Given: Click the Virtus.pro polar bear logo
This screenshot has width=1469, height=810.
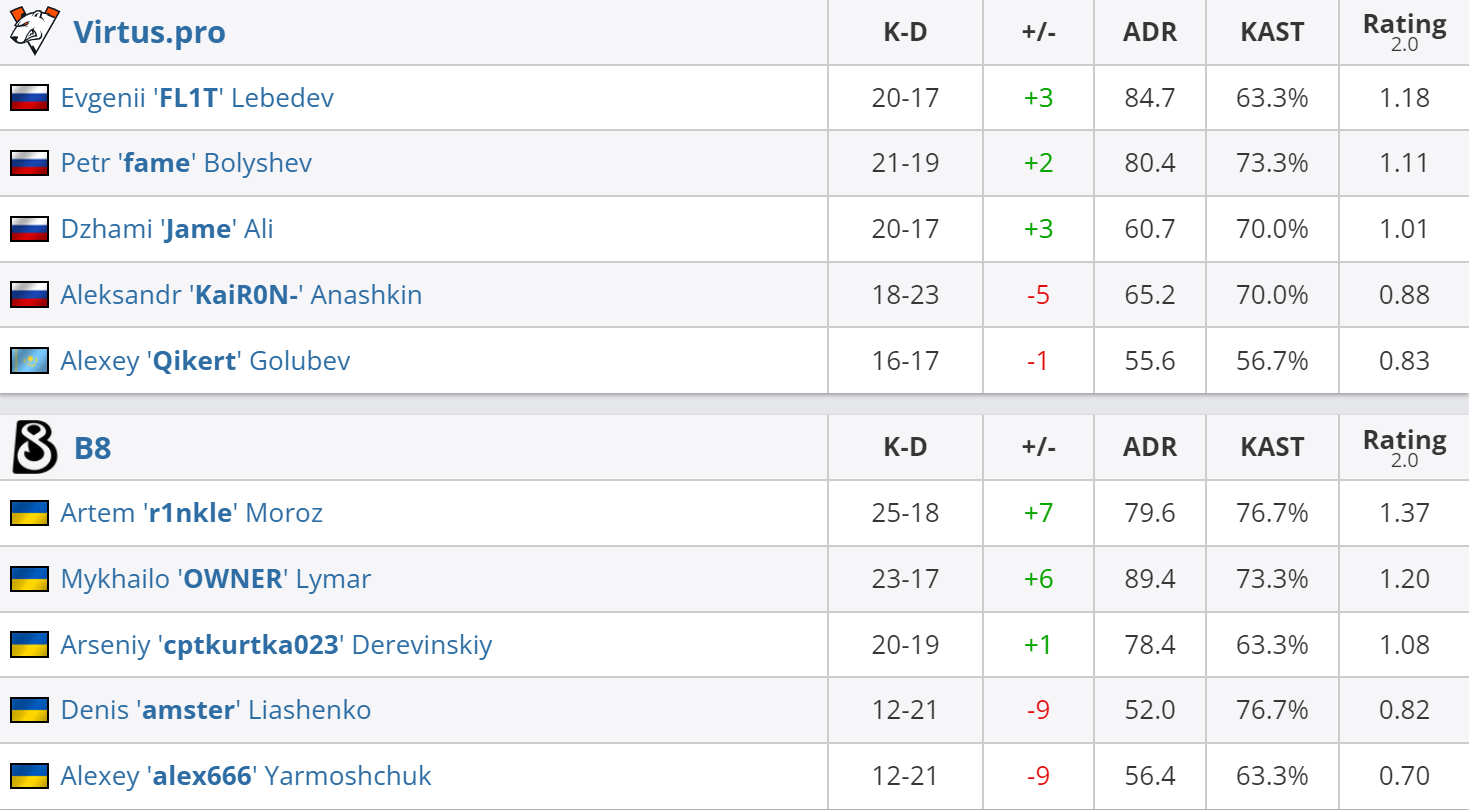Looking at the screenshot, I should pos(29,31).
